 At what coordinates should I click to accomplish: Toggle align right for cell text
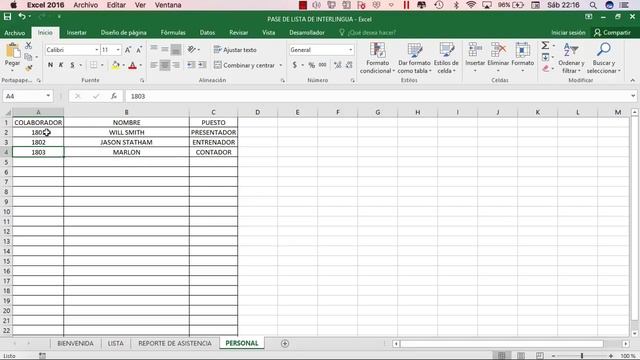[176, 65]
